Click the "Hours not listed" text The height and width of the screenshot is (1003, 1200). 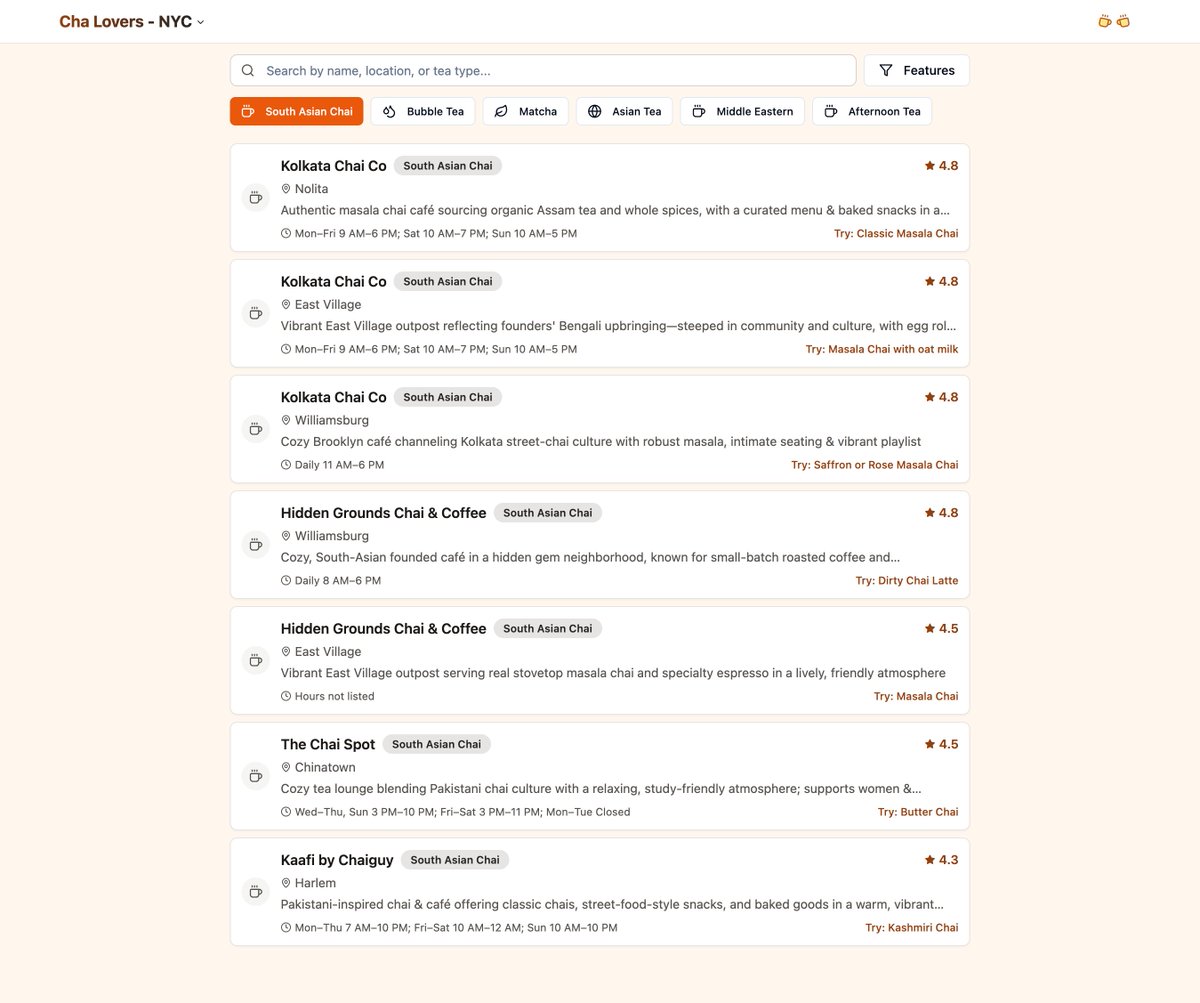[x=335, y=696]
